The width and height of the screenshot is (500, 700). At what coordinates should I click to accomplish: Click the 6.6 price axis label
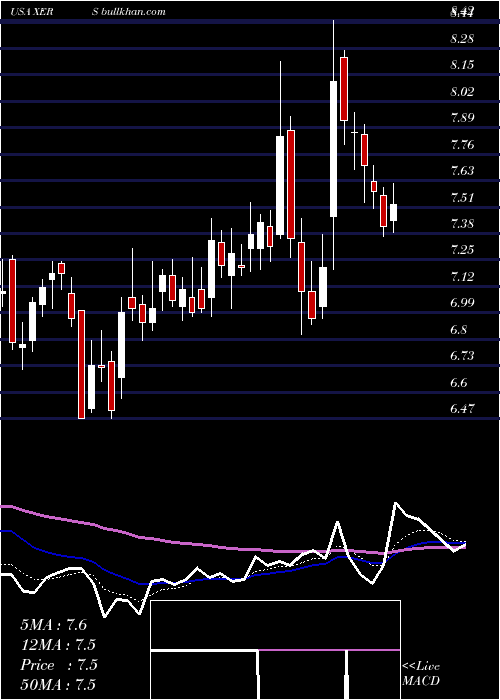[x=459, y=383]
